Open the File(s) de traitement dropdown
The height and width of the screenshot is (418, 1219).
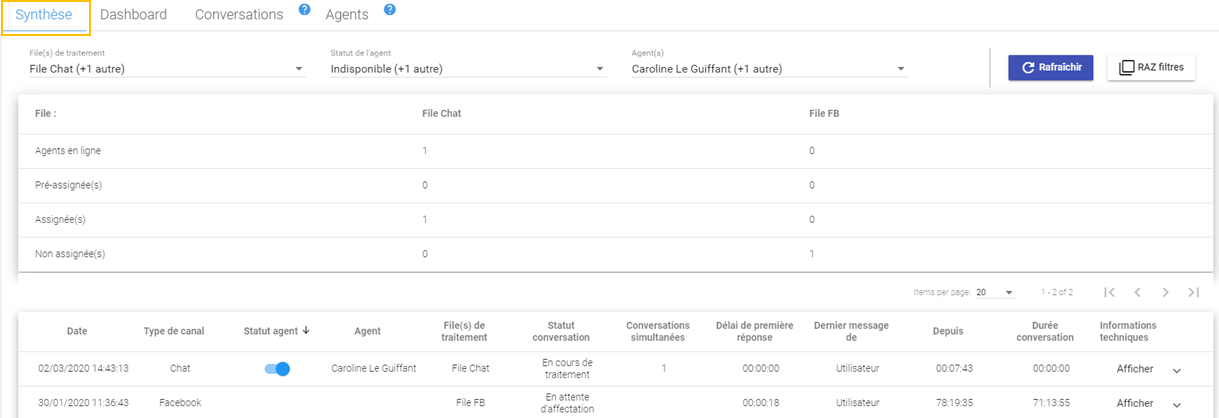298,69
